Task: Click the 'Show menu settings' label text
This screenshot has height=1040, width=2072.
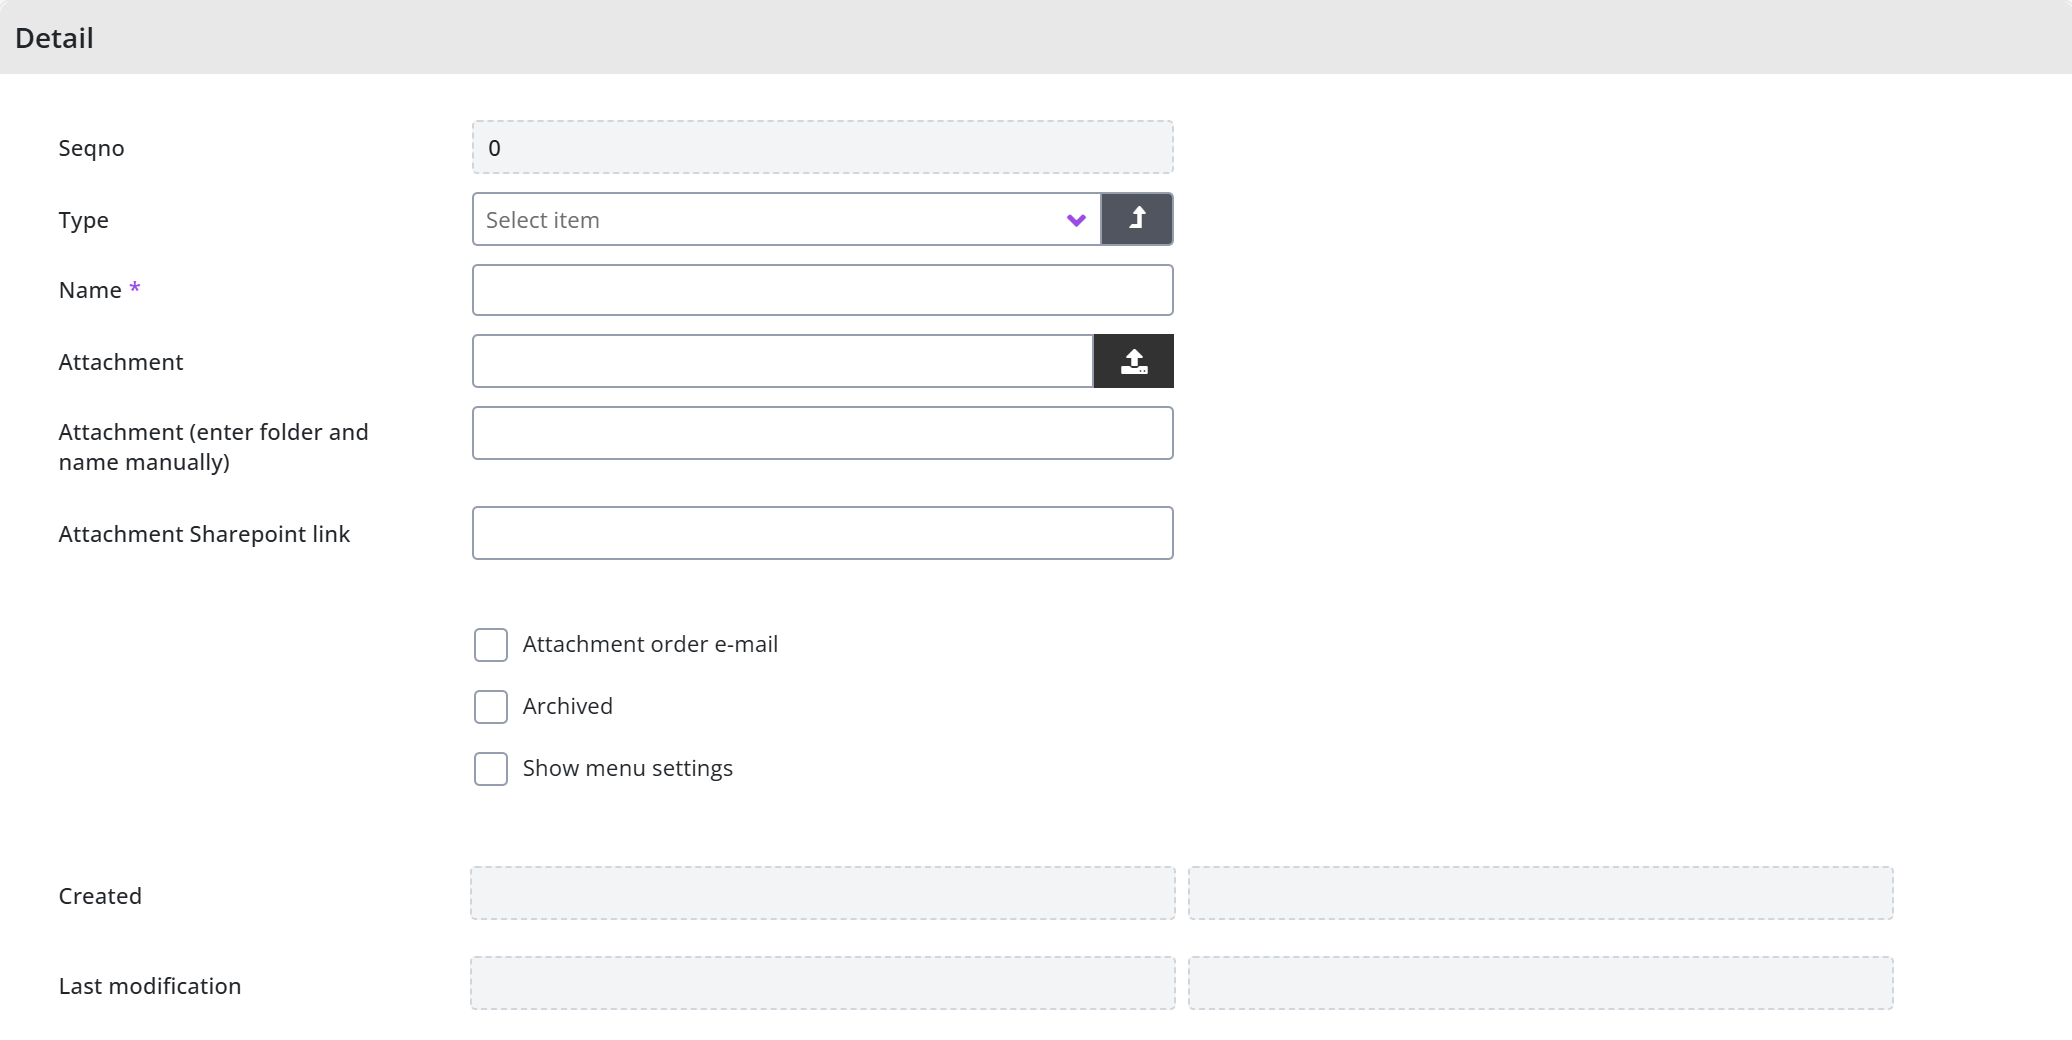Action: (x=627, y=768)
